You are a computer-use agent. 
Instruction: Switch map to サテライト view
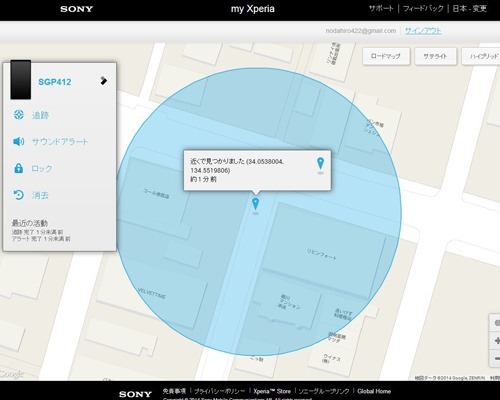[x=435, y=56]
